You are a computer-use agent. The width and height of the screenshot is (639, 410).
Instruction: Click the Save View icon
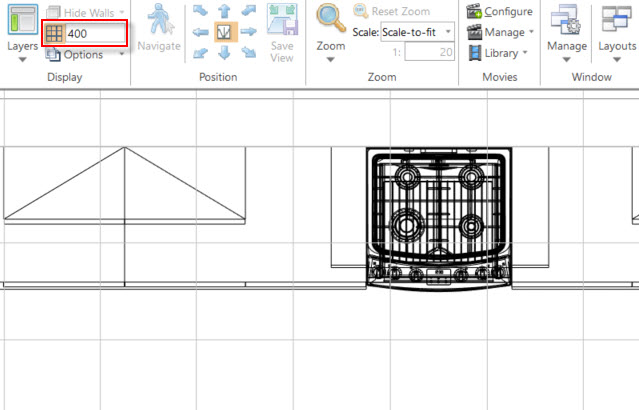pyautogui.click(x=282, y=20)
